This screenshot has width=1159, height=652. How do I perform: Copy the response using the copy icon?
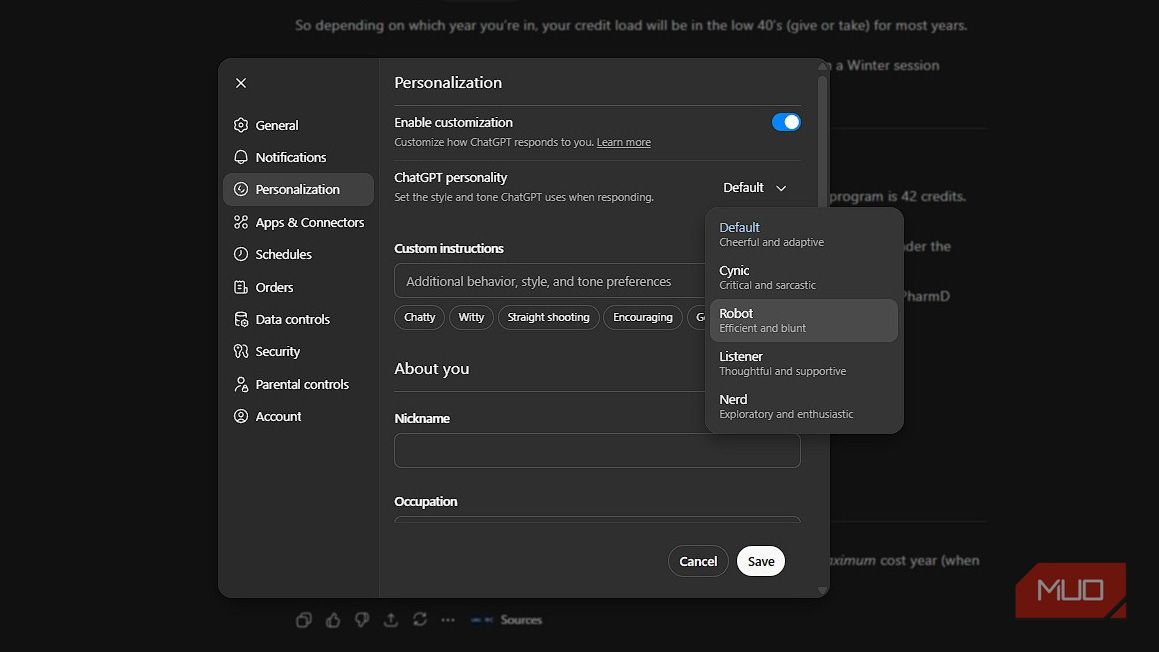pyautogui.click(x=304, y=620)
